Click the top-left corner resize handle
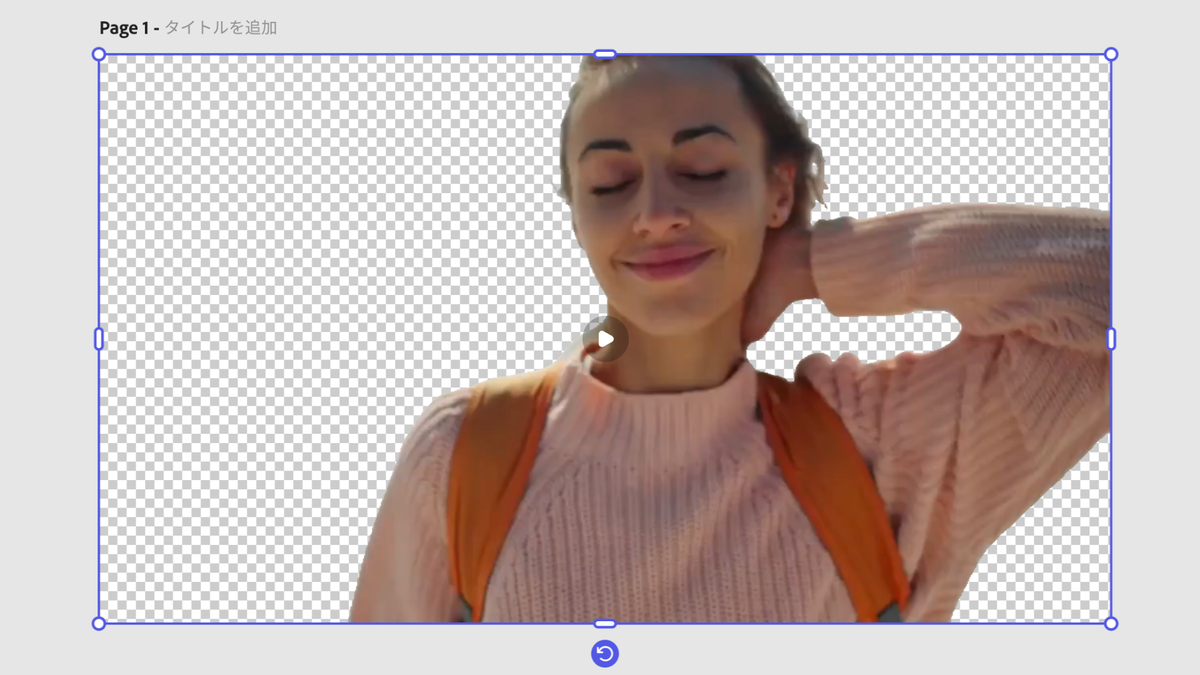1200x675 pixels. coord(99,54)
